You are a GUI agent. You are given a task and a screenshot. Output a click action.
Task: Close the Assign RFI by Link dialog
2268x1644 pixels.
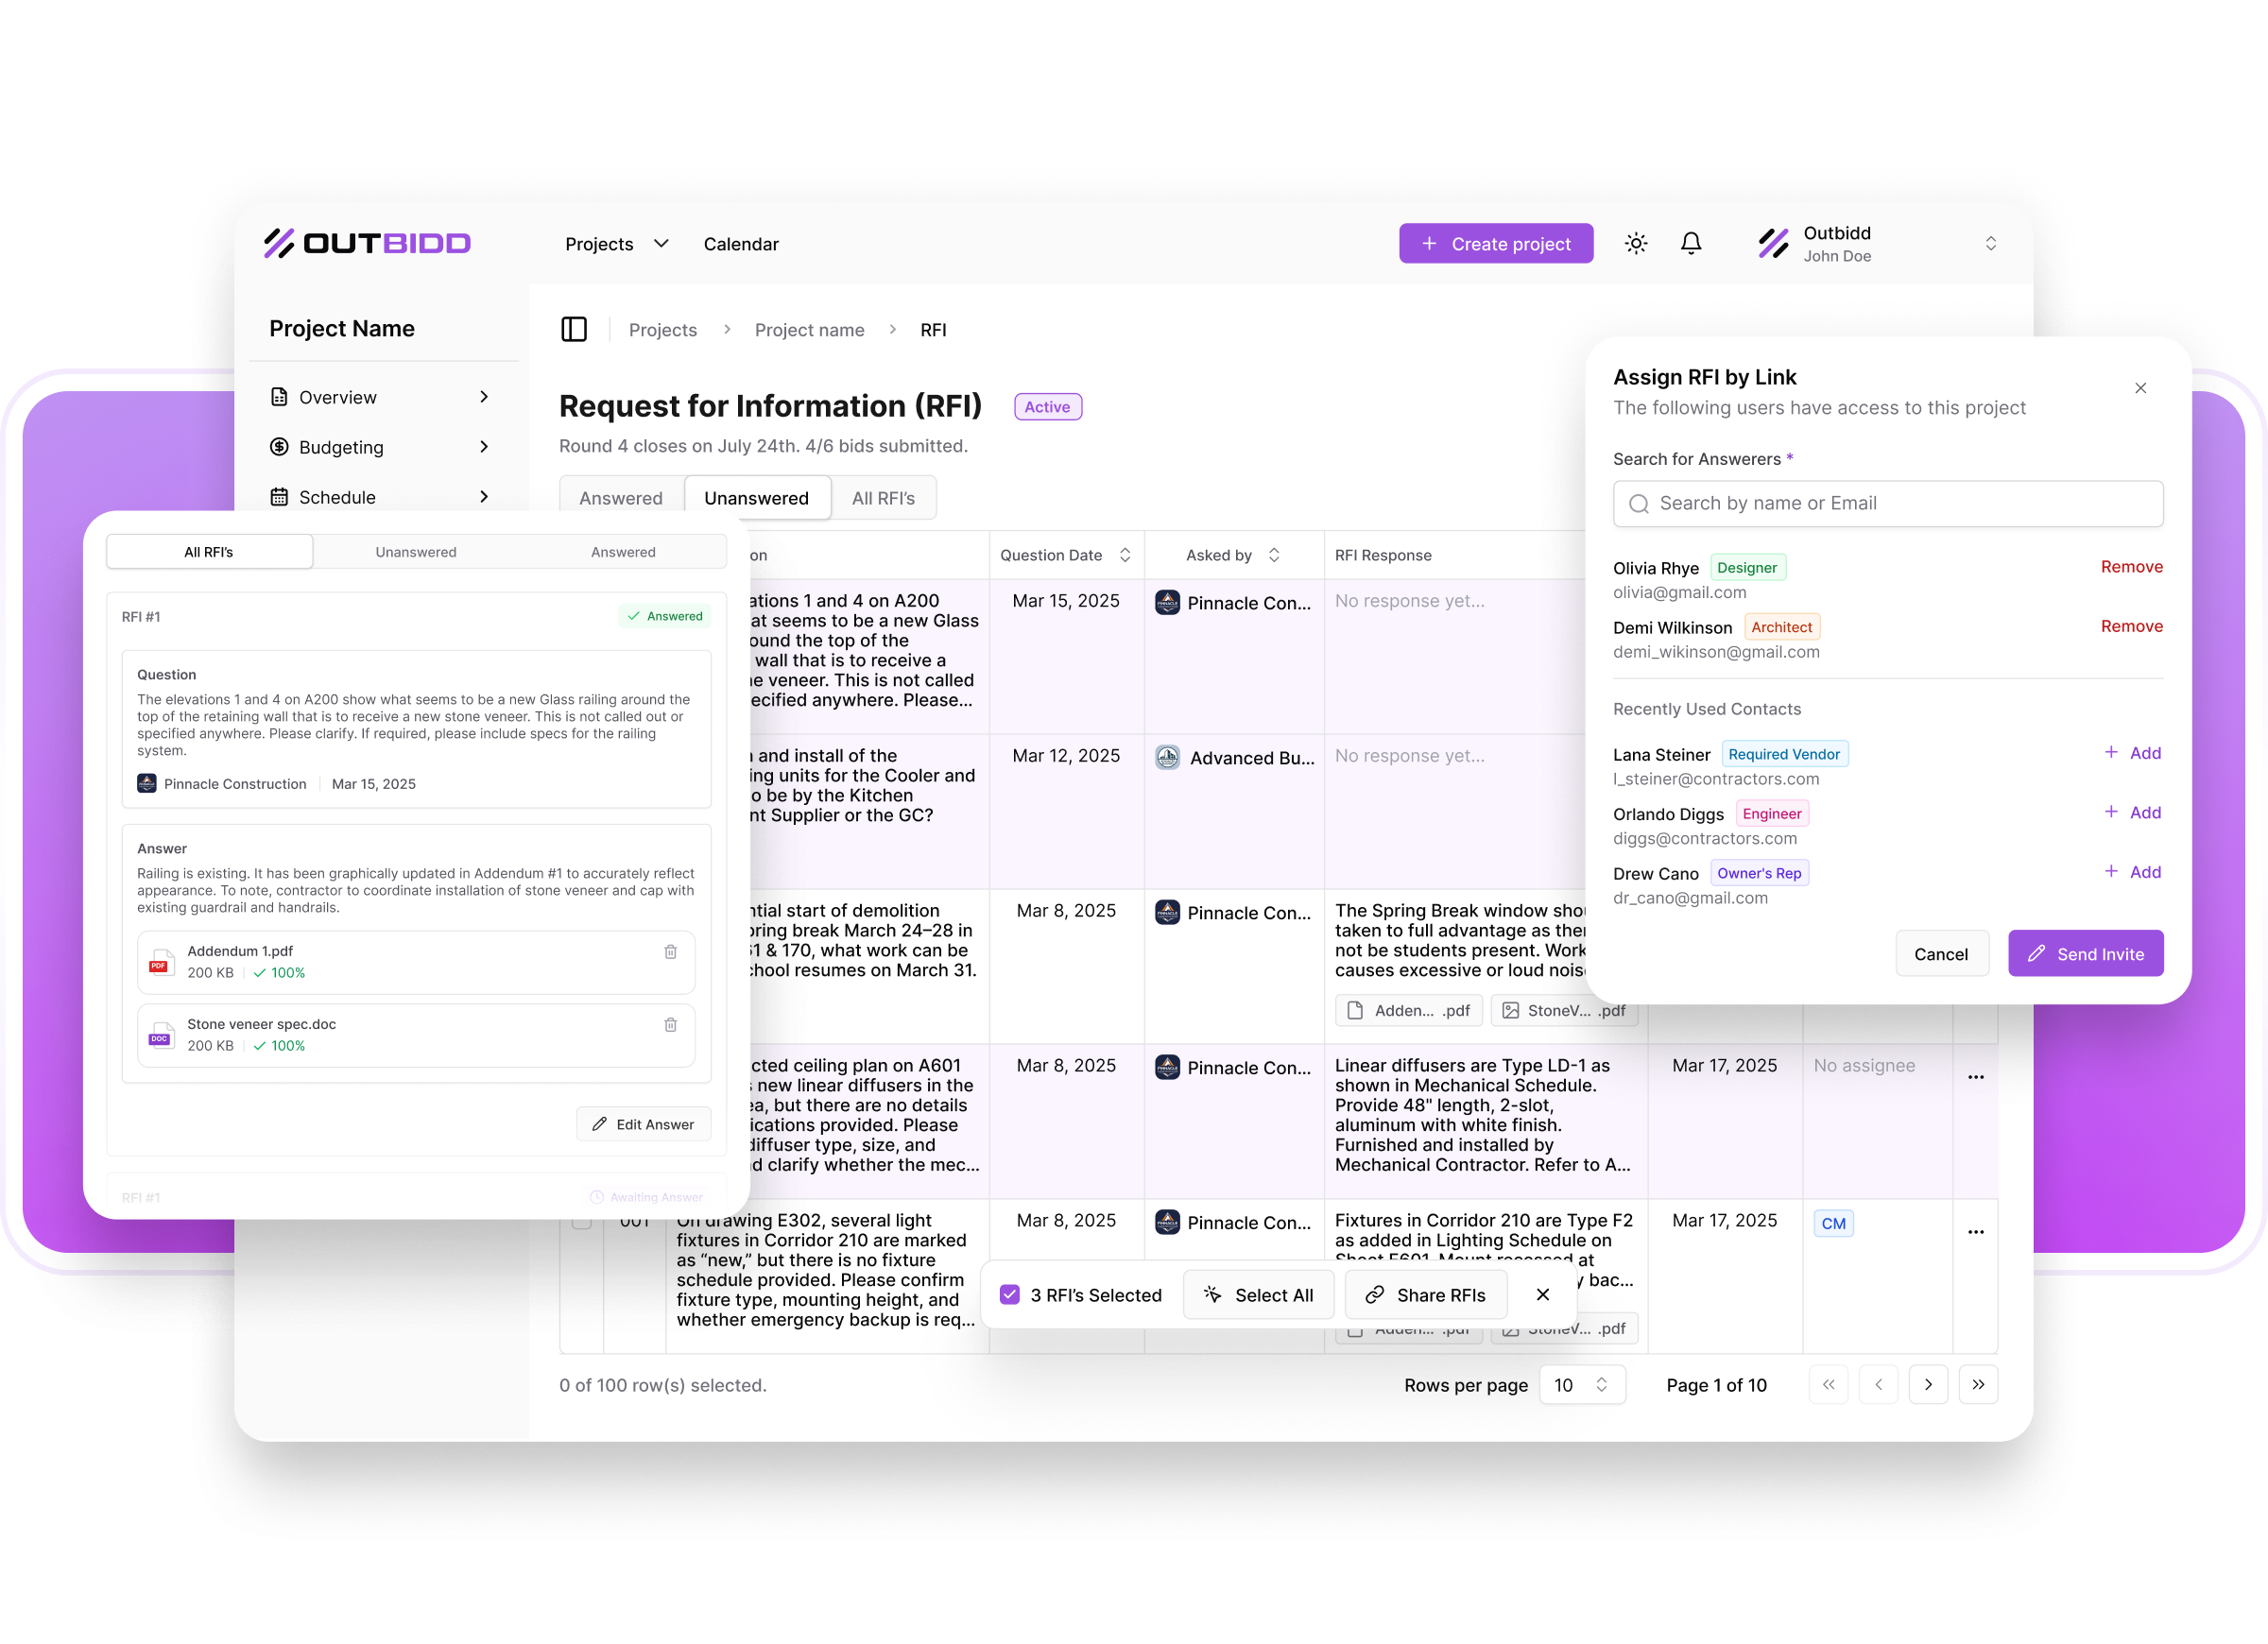click(2140, 388)
